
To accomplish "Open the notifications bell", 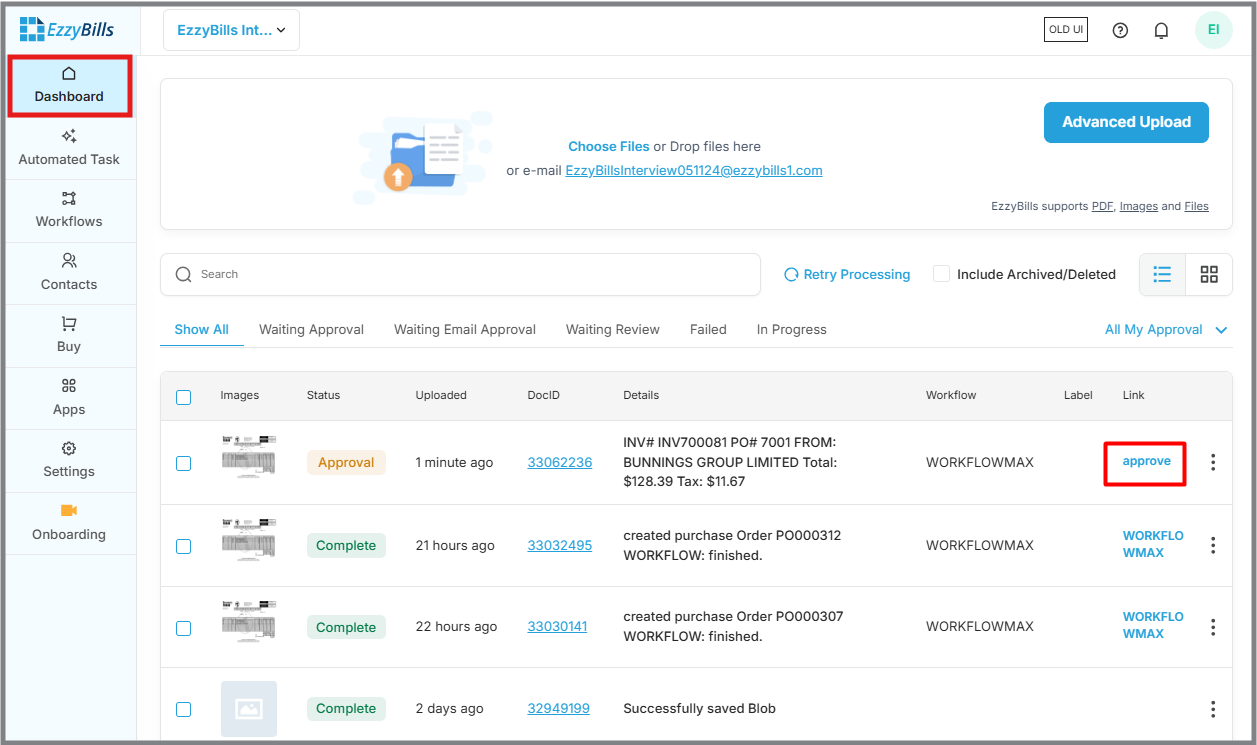I will [1161, 30].
